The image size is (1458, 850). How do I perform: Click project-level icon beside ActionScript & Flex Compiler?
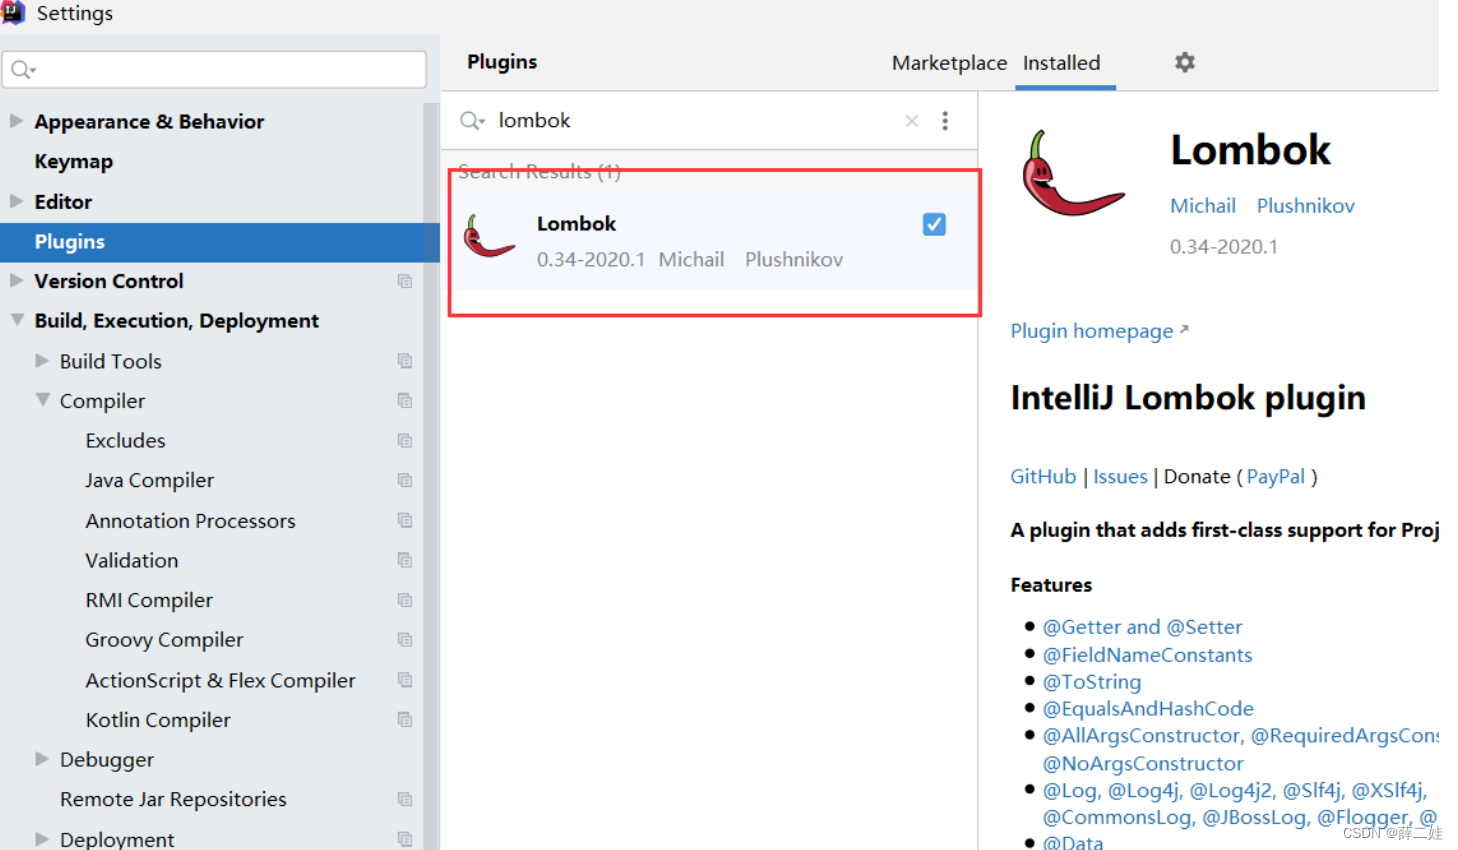coord(405,680)
